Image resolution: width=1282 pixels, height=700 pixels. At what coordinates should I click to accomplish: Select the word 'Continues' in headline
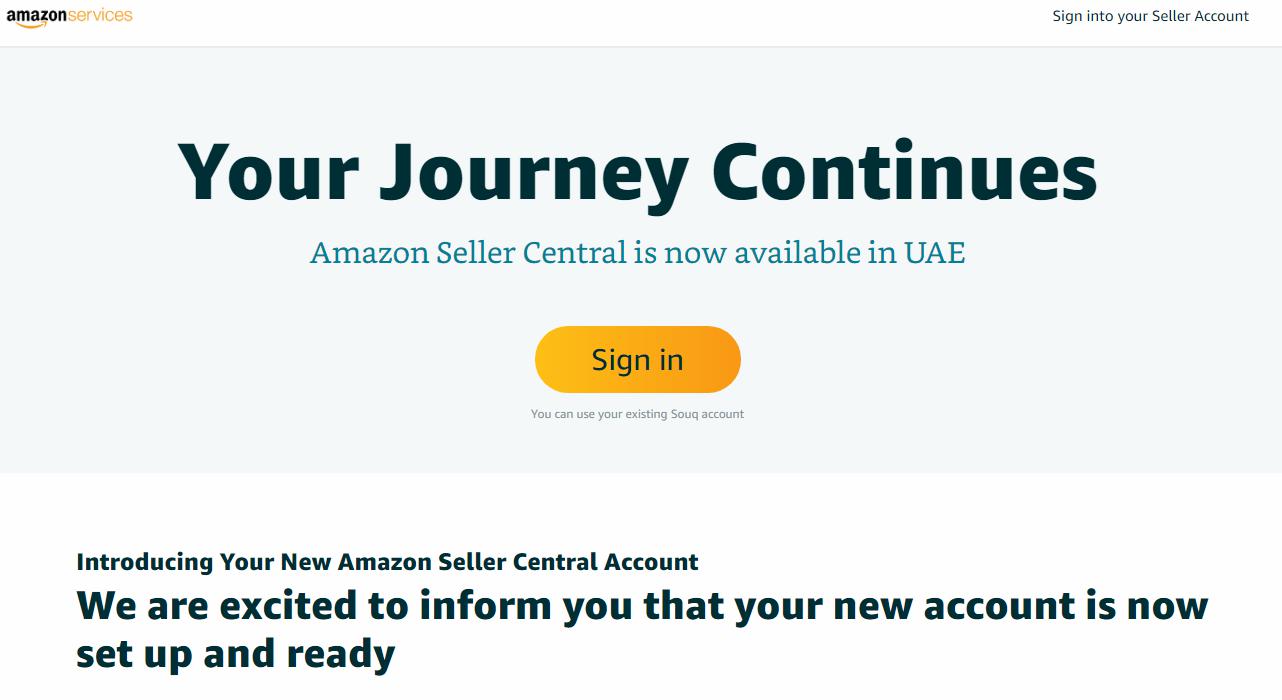coord(905,170)
